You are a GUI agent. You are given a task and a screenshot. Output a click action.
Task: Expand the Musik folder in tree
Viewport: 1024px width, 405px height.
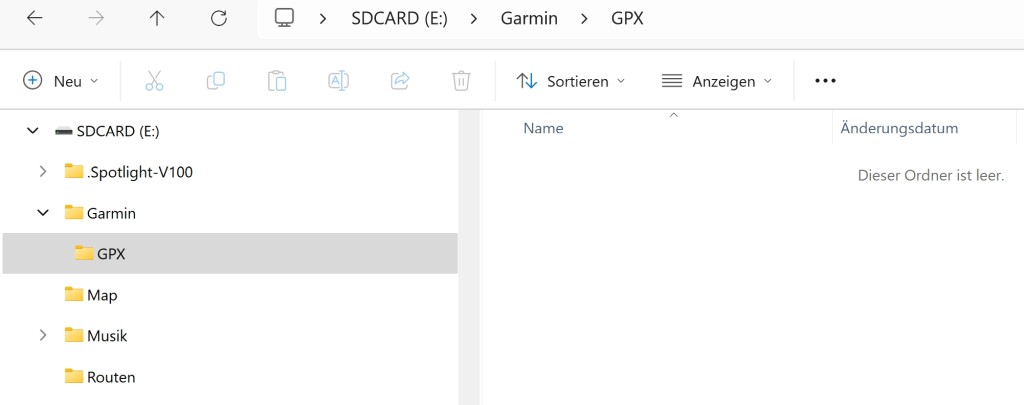[x=42, y=336]
